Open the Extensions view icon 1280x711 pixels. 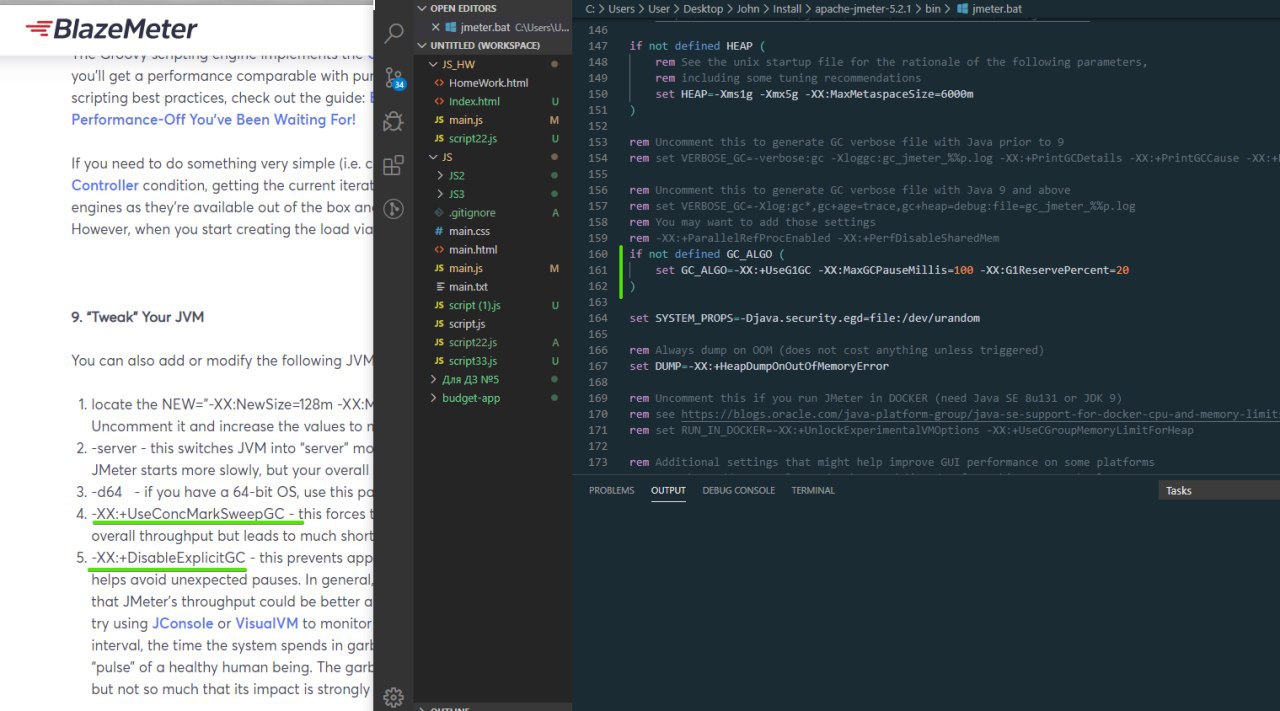394,165
